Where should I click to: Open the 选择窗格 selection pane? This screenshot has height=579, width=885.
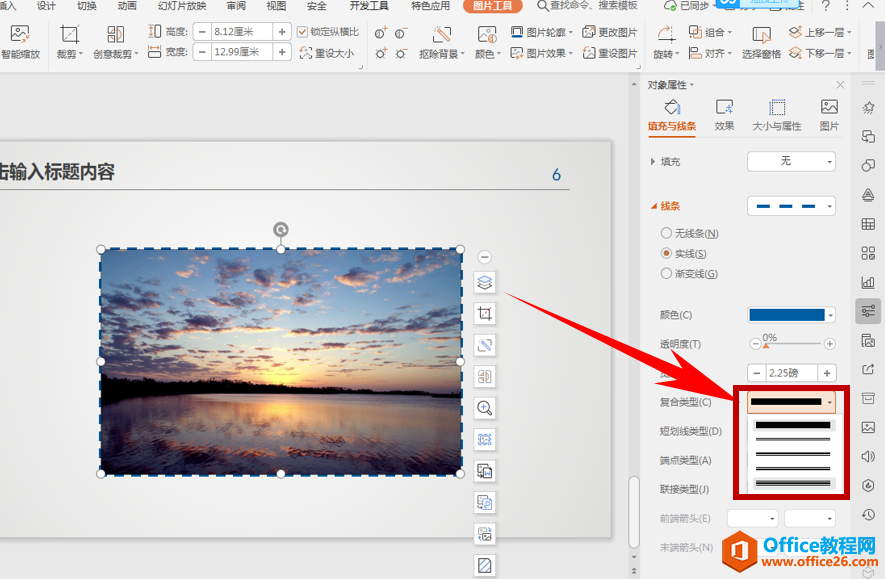coord(761,40)
